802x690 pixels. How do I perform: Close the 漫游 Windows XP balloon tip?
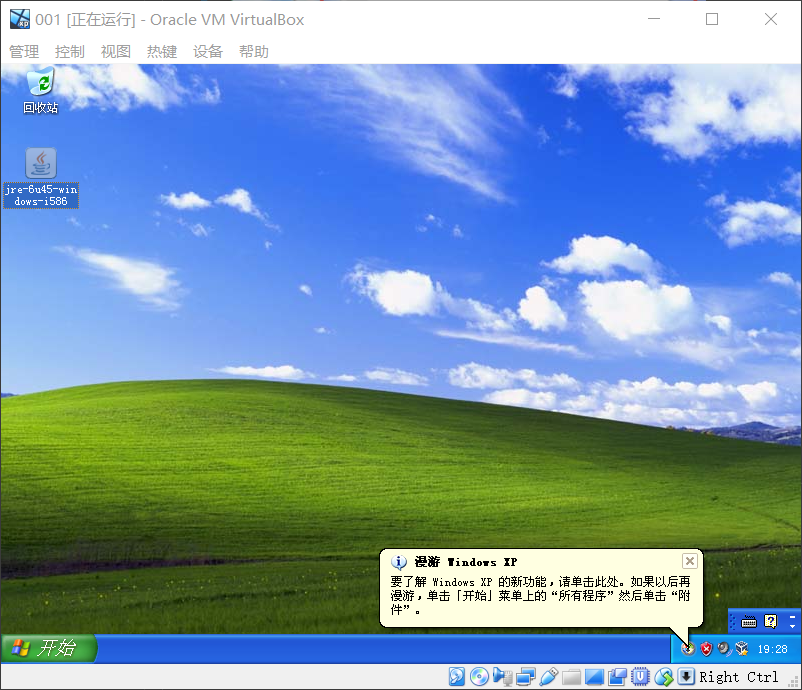tap(689, 561)
